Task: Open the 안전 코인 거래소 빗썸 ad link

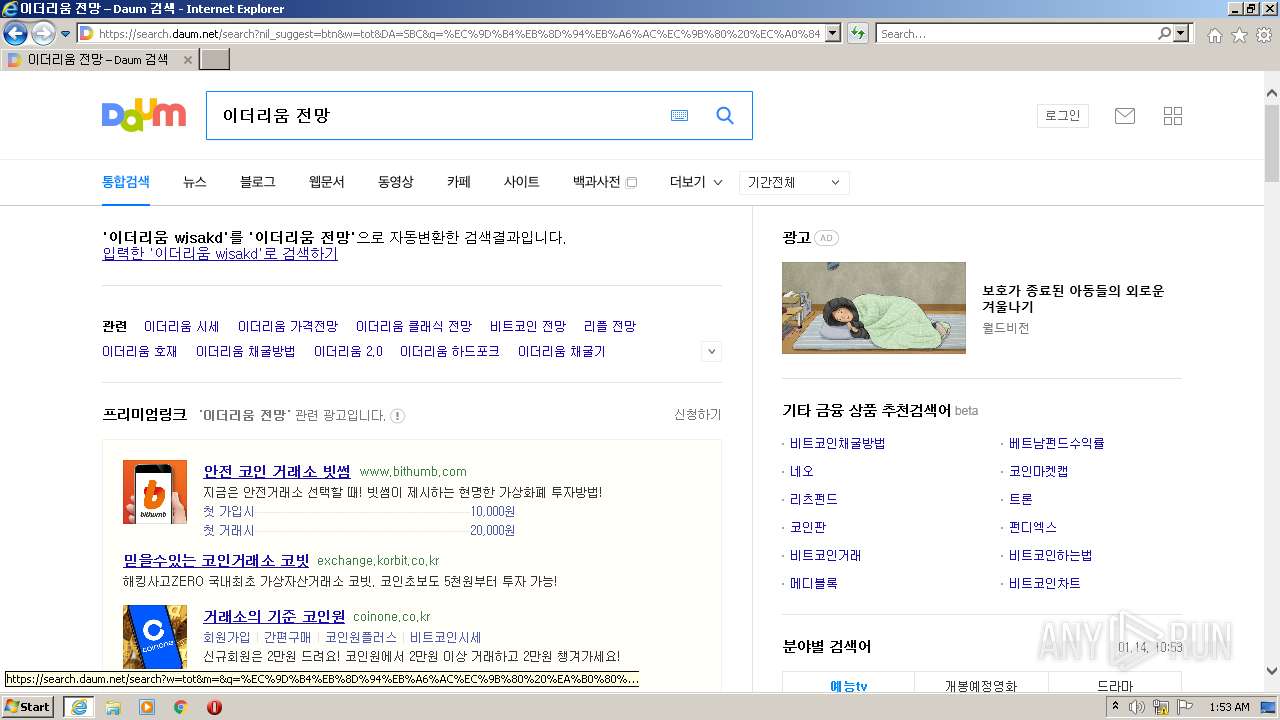Action: [x=277, y=471]
